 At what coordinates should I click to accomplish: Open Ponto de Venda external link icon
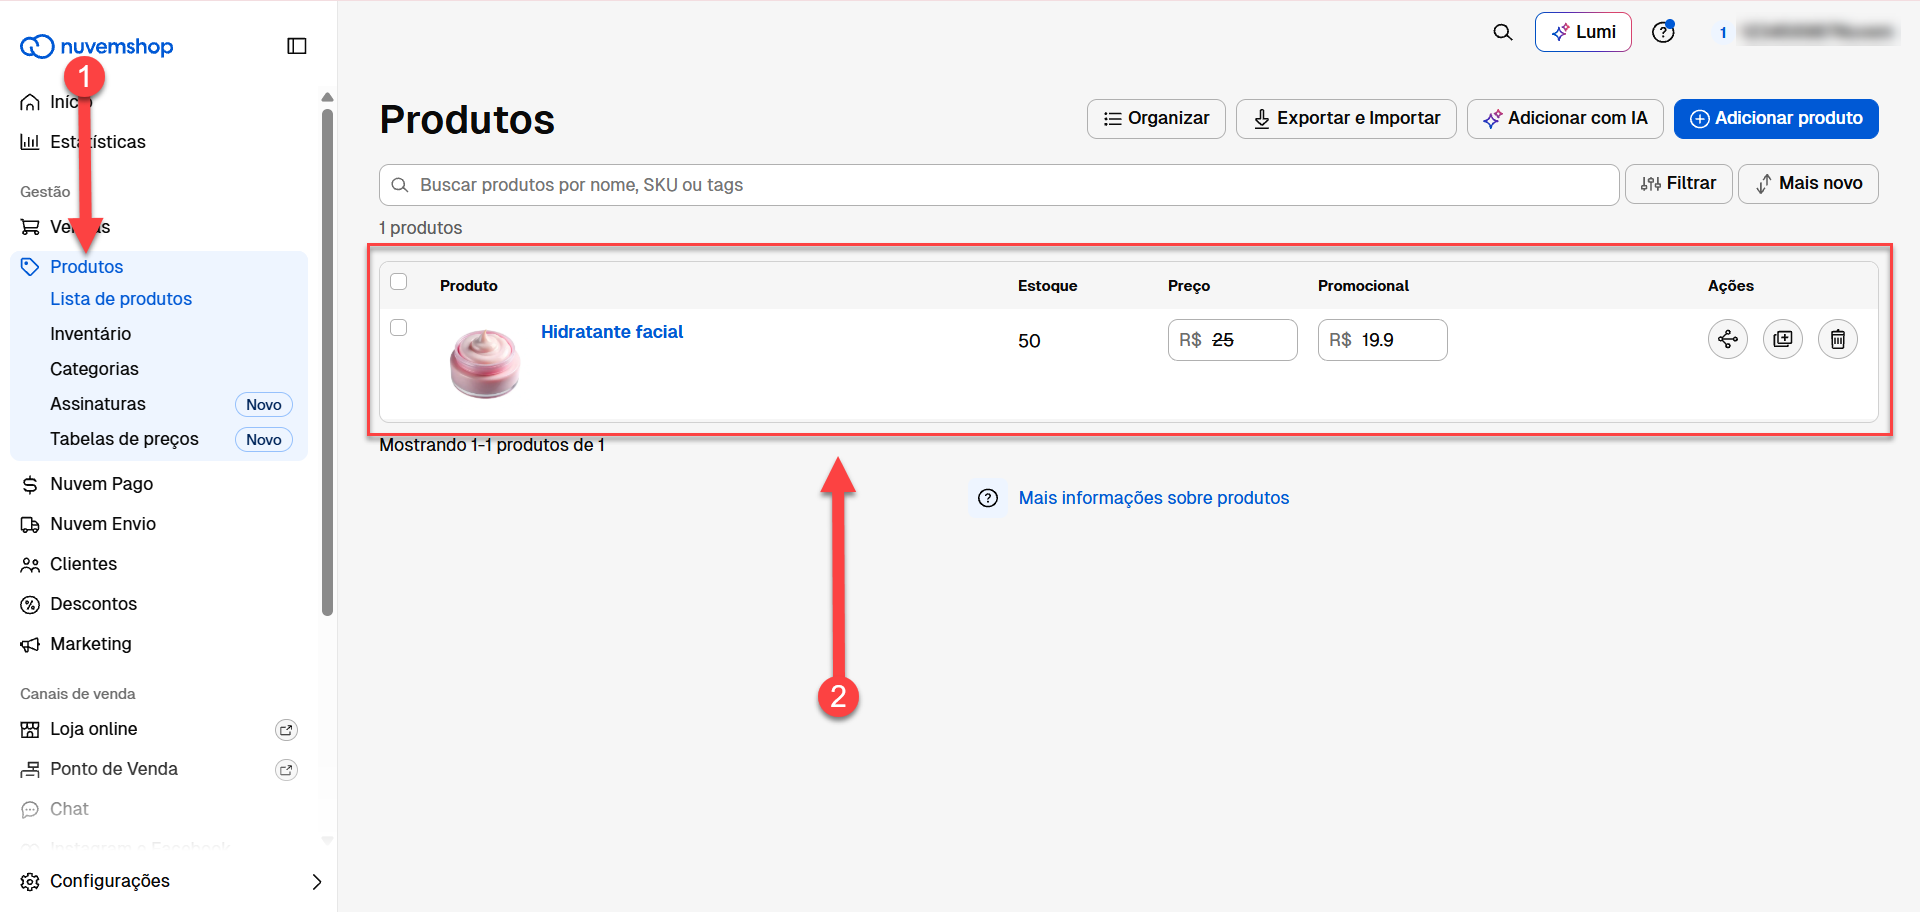286,770
